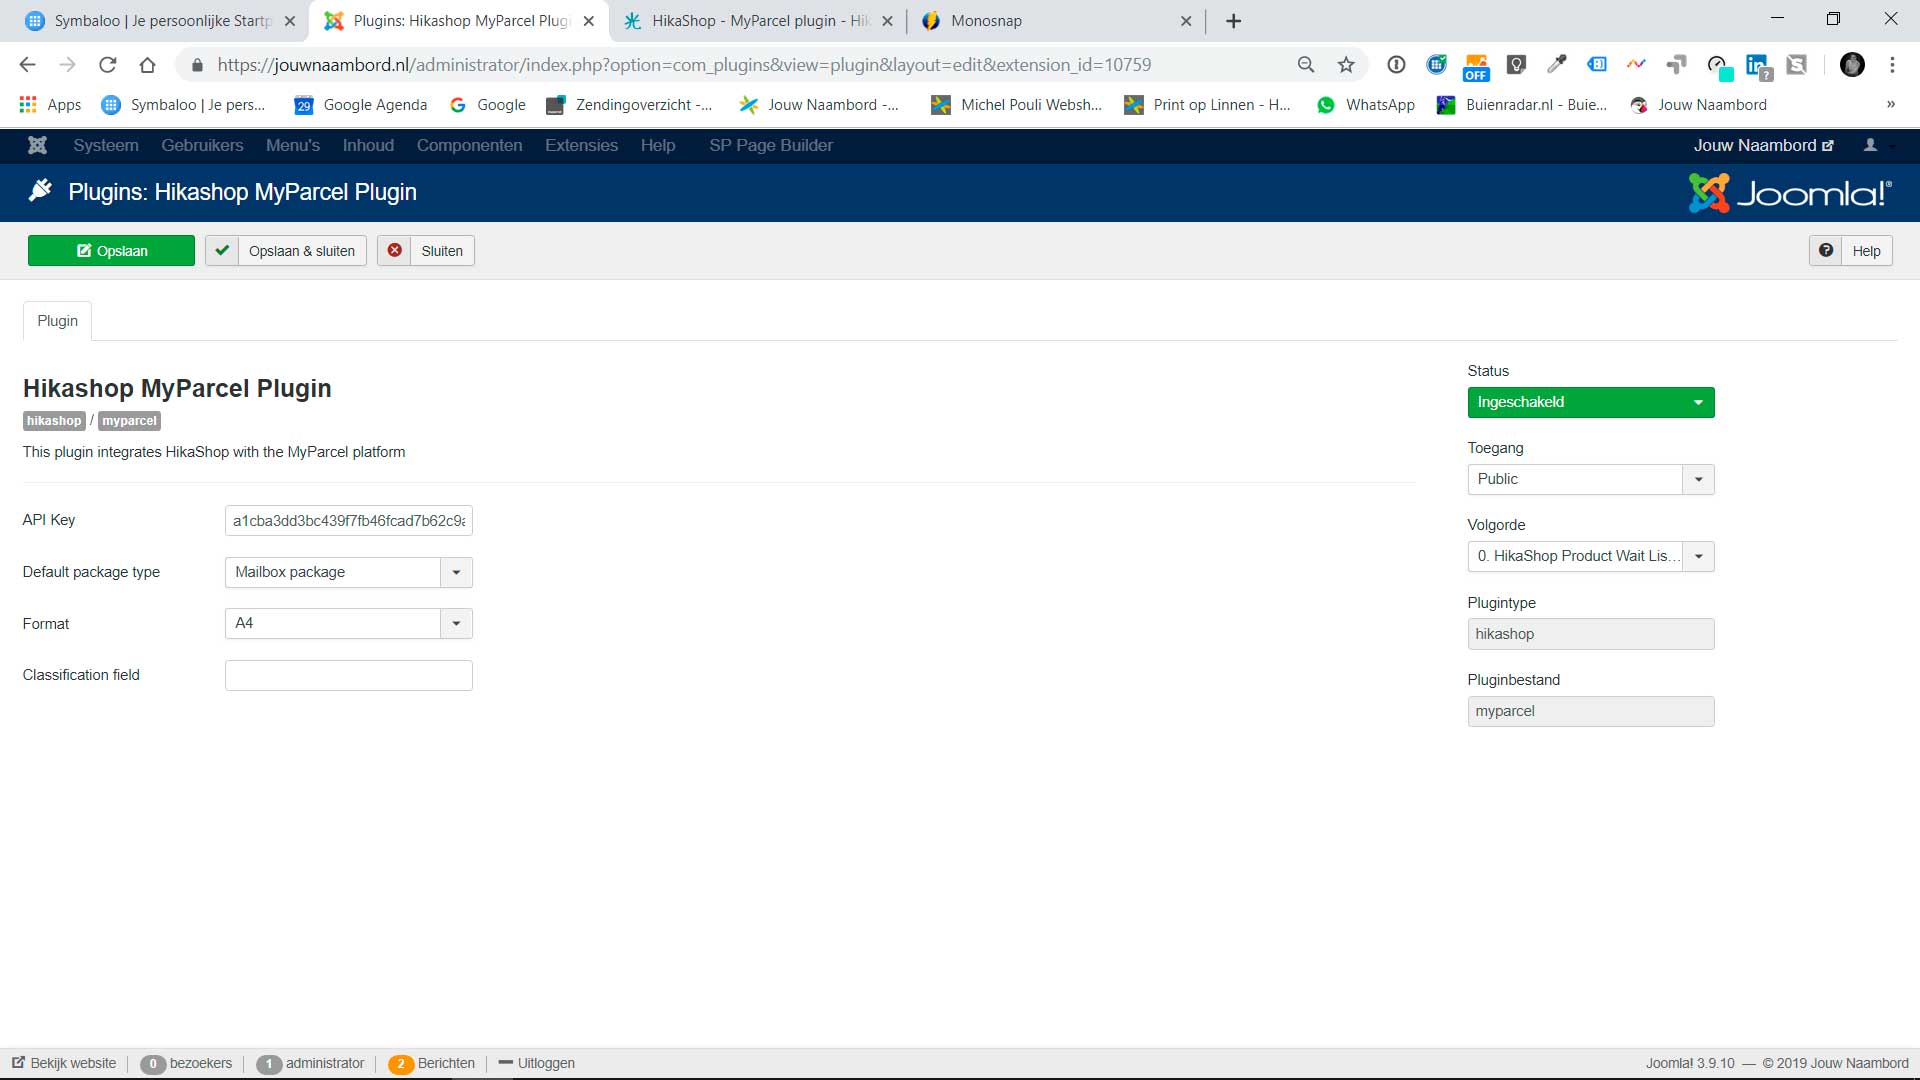The width and height of the screenshot is (1920, 1080).
Task: Click the green Opslaan button
Action: (x=111, y=251)
